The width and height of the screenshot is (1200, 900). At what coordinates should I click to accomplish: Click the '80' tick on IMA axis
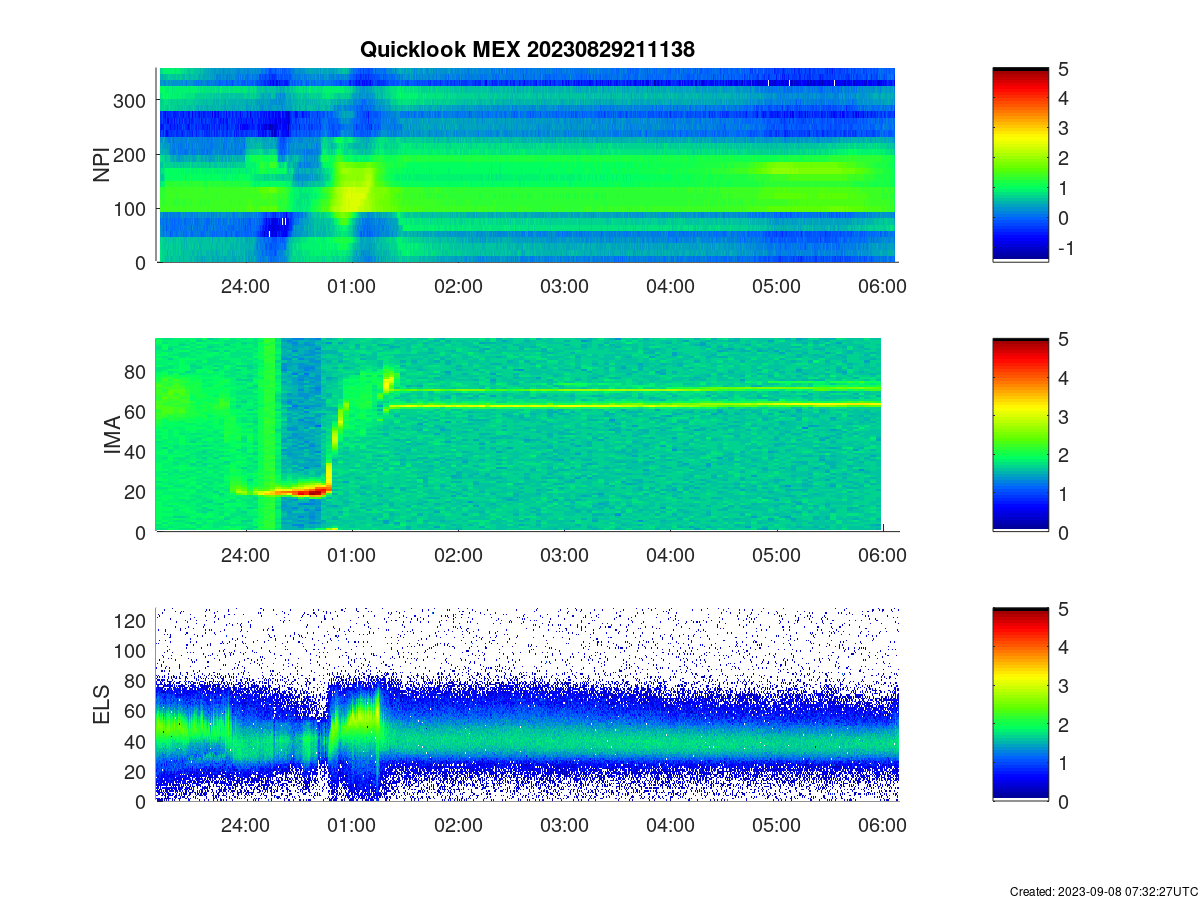pos(137,372)
